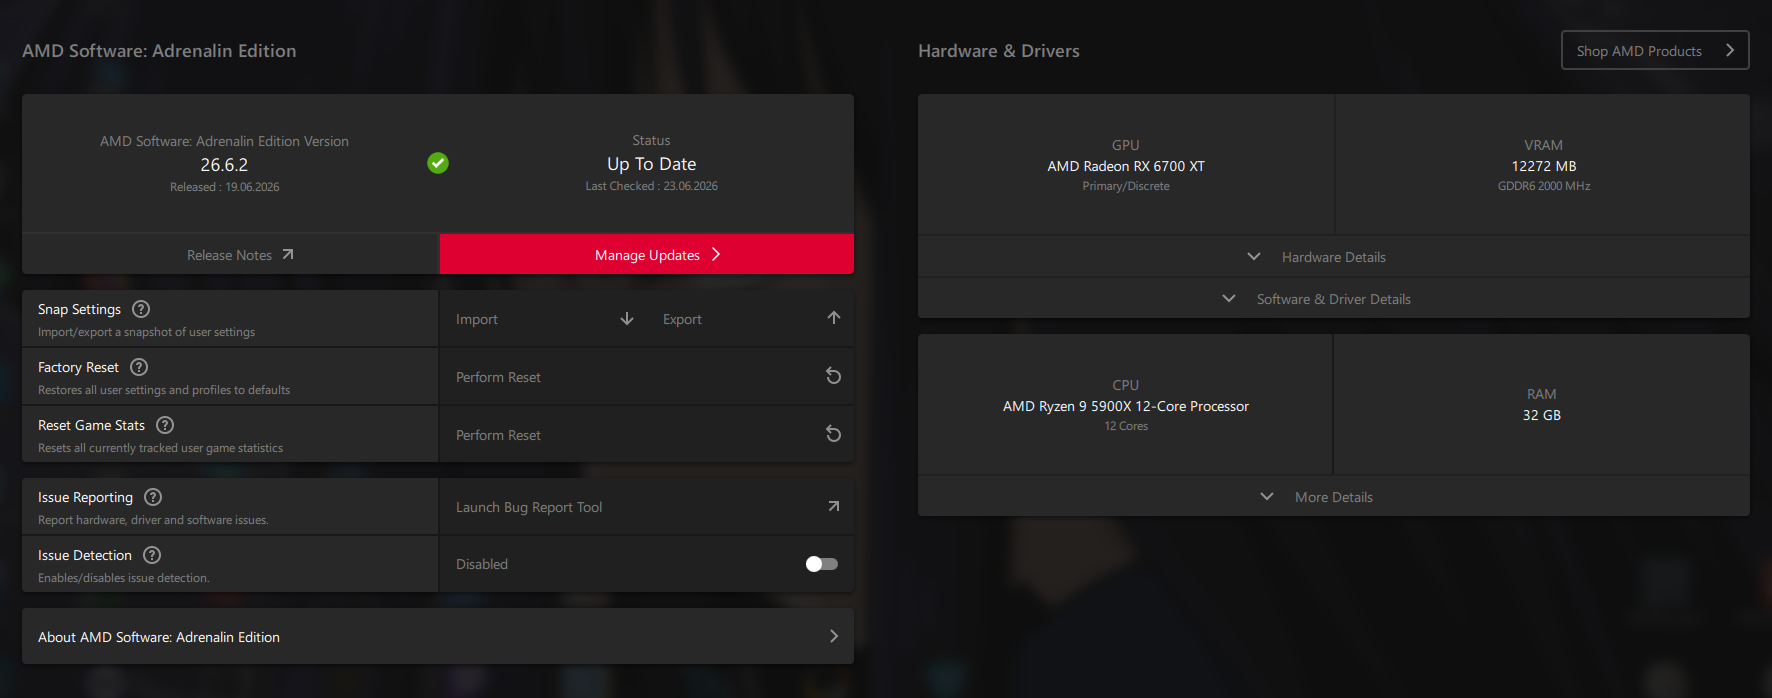The width and height of the screenshot is (1772, 698).
Task: Click 'Restores all user settings and profiles to defaults'
Action: 164,390
